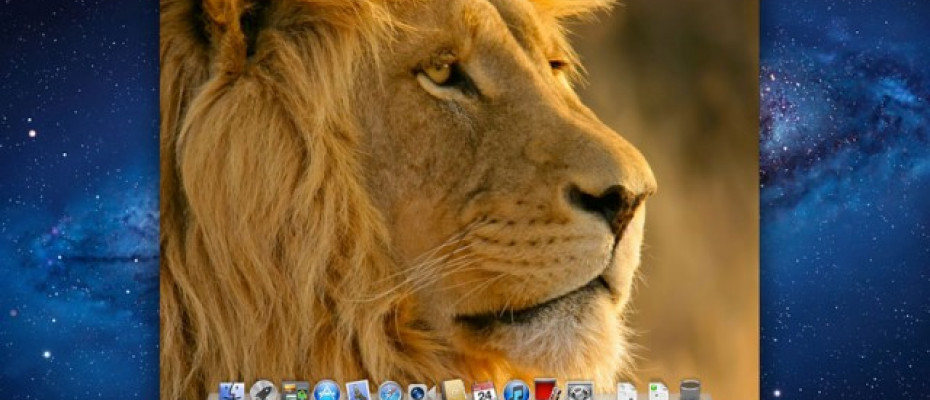Viewport: 930px width, 400px height.
Task: Open the Mail stamp icon
Action: [x=358, y=391]
